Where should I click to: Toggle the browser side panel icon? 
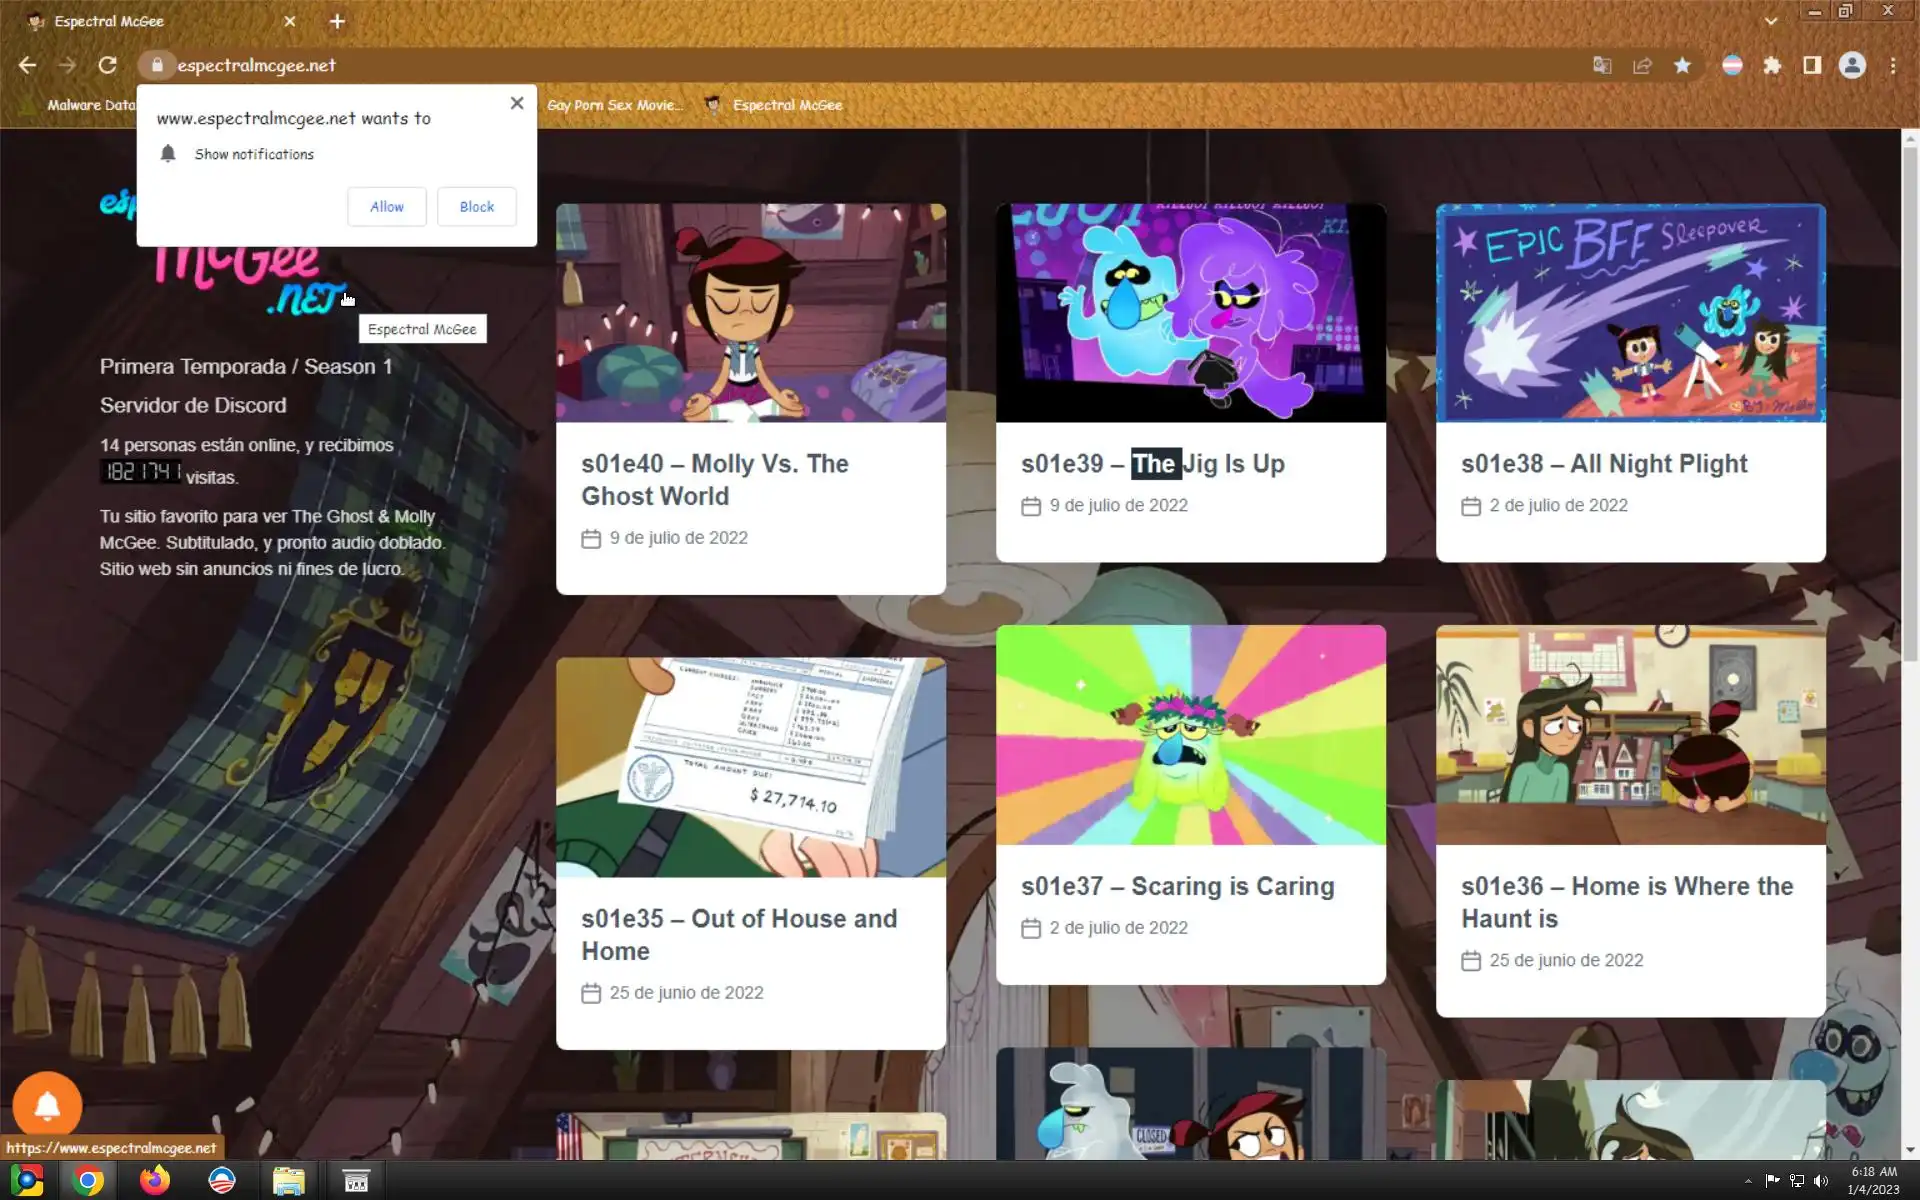[1812, 65]
